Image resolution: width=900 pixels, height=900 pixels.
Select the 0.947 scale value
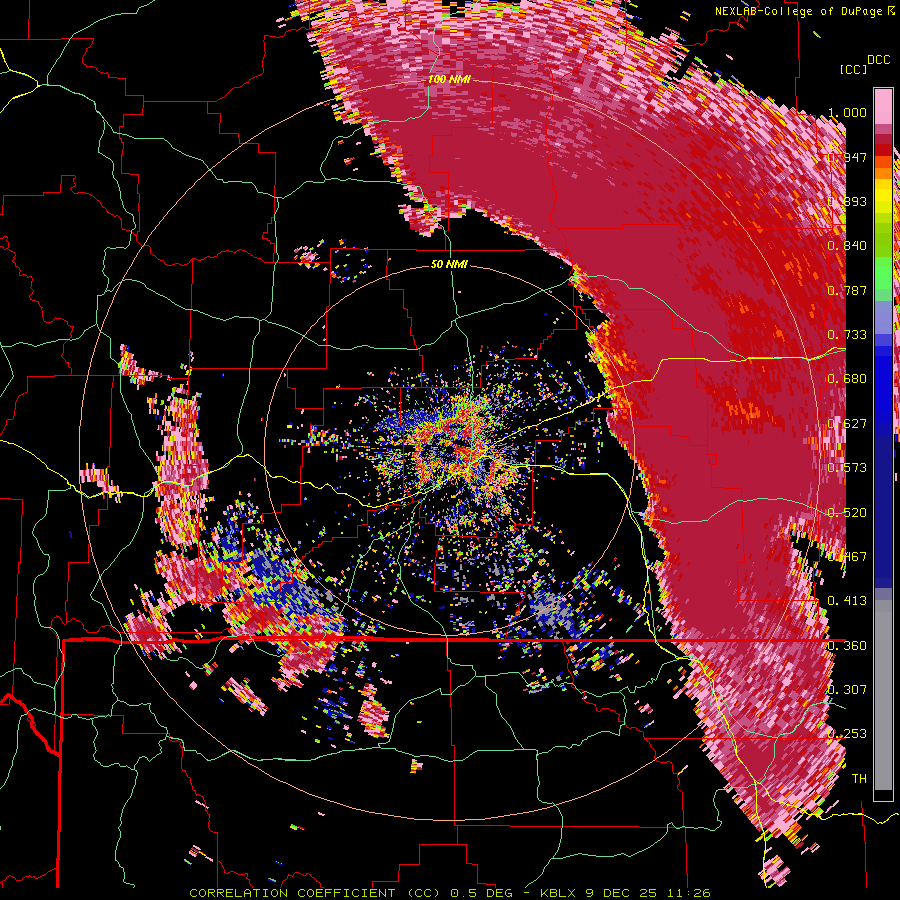[x=847, y=157]
